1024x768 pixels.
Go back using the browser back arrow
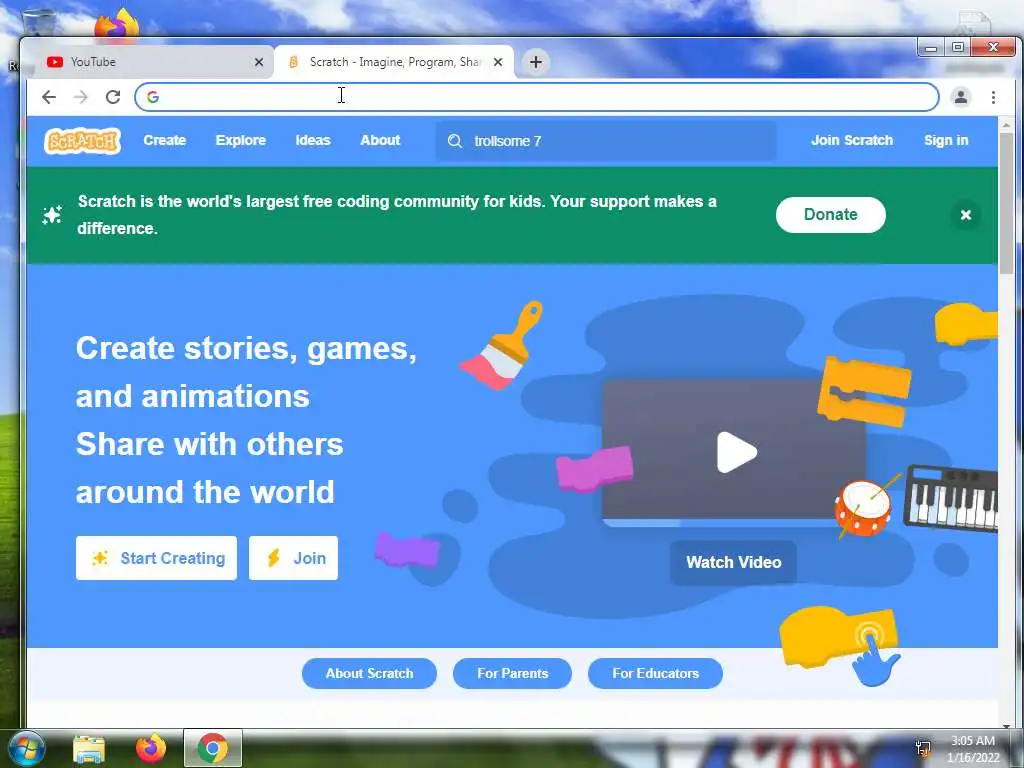(49, 97)
